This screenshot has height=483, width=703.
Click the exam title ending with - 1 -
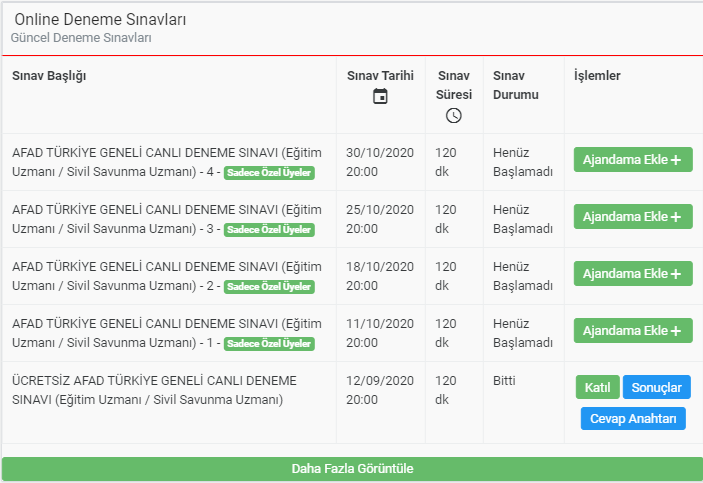[167, 333]
